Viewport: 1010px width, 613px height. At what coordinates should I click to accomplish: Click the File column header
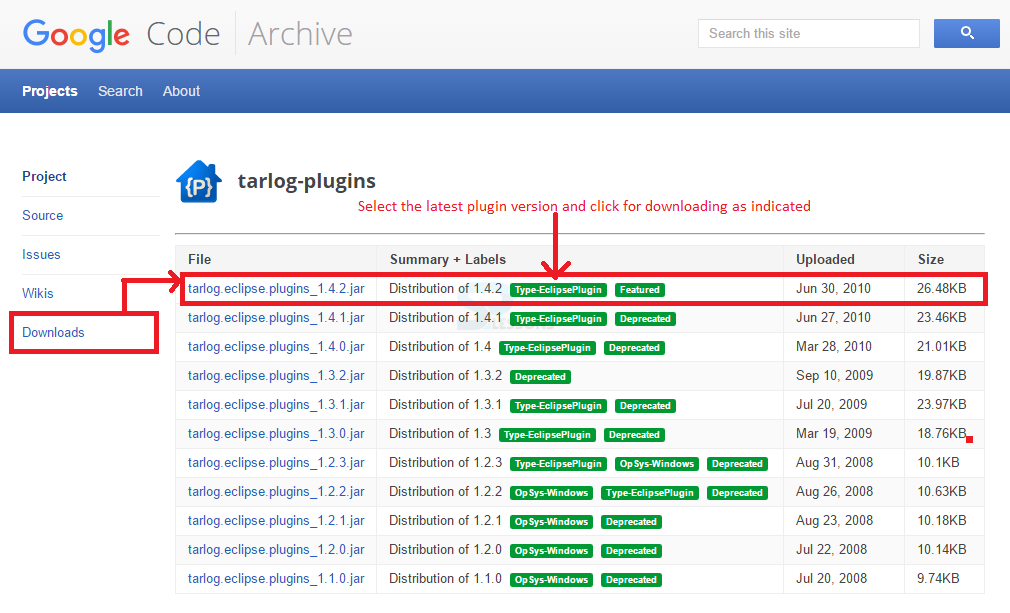coord(200,259)
